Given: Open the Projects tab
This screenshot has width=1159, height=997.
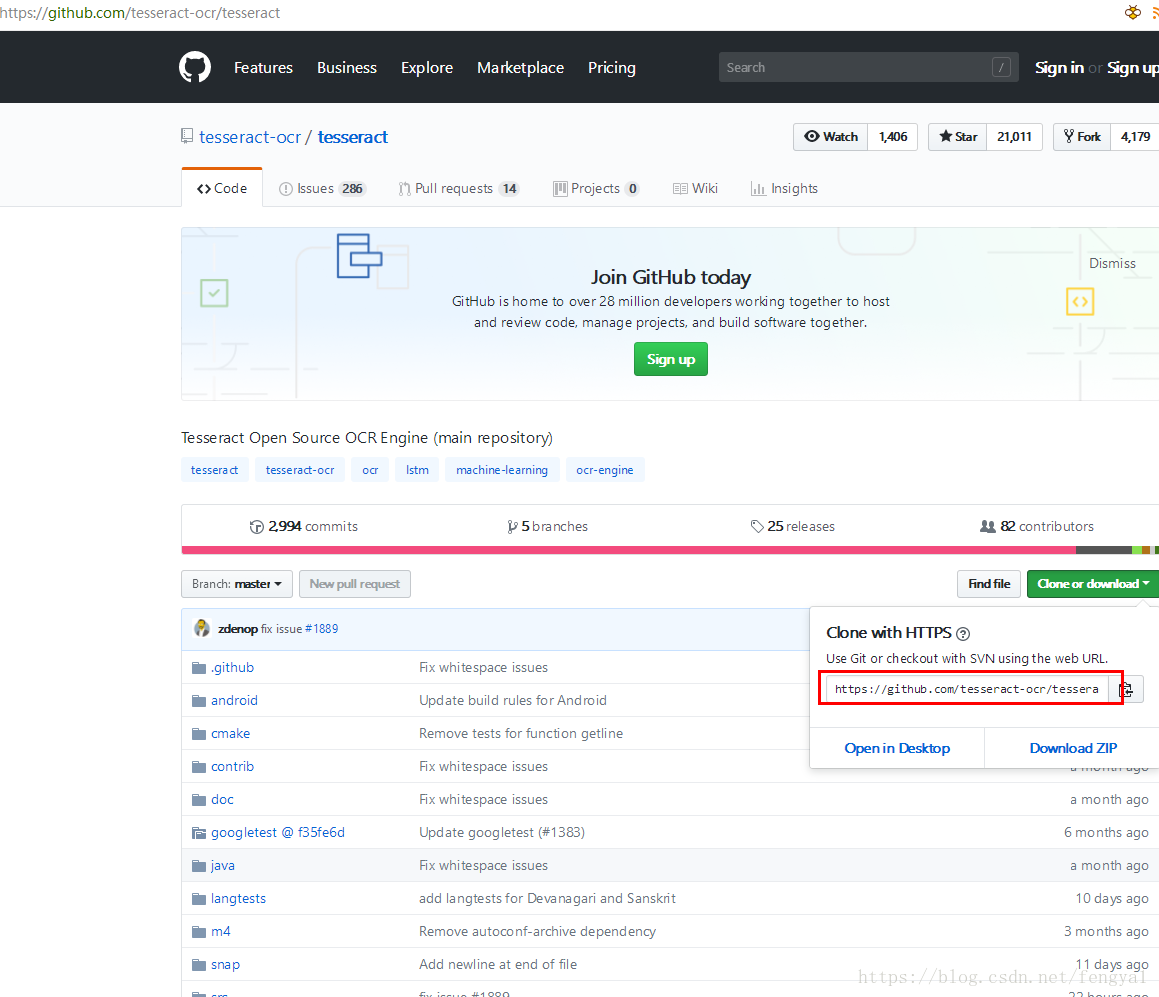Looking at the screenshot, I should pos(596,188).
